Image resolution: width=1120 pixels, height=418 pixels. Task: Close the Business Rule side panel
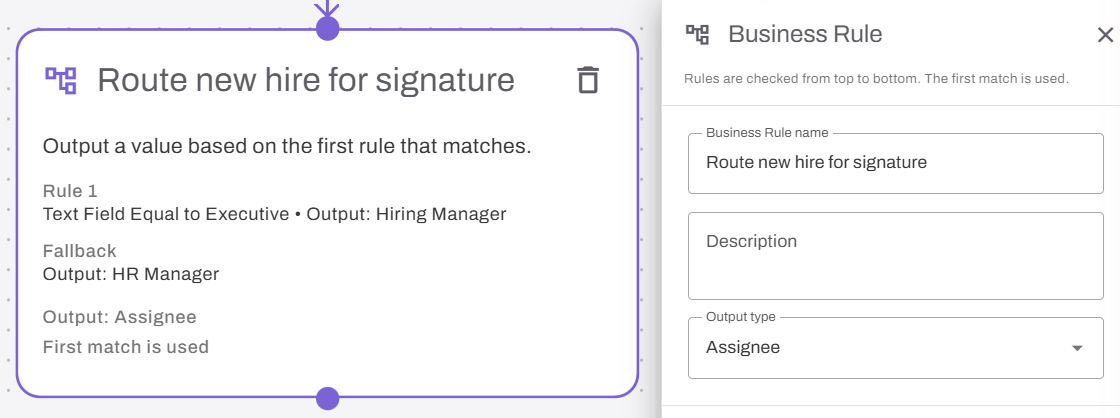(x=1105, y=34)
